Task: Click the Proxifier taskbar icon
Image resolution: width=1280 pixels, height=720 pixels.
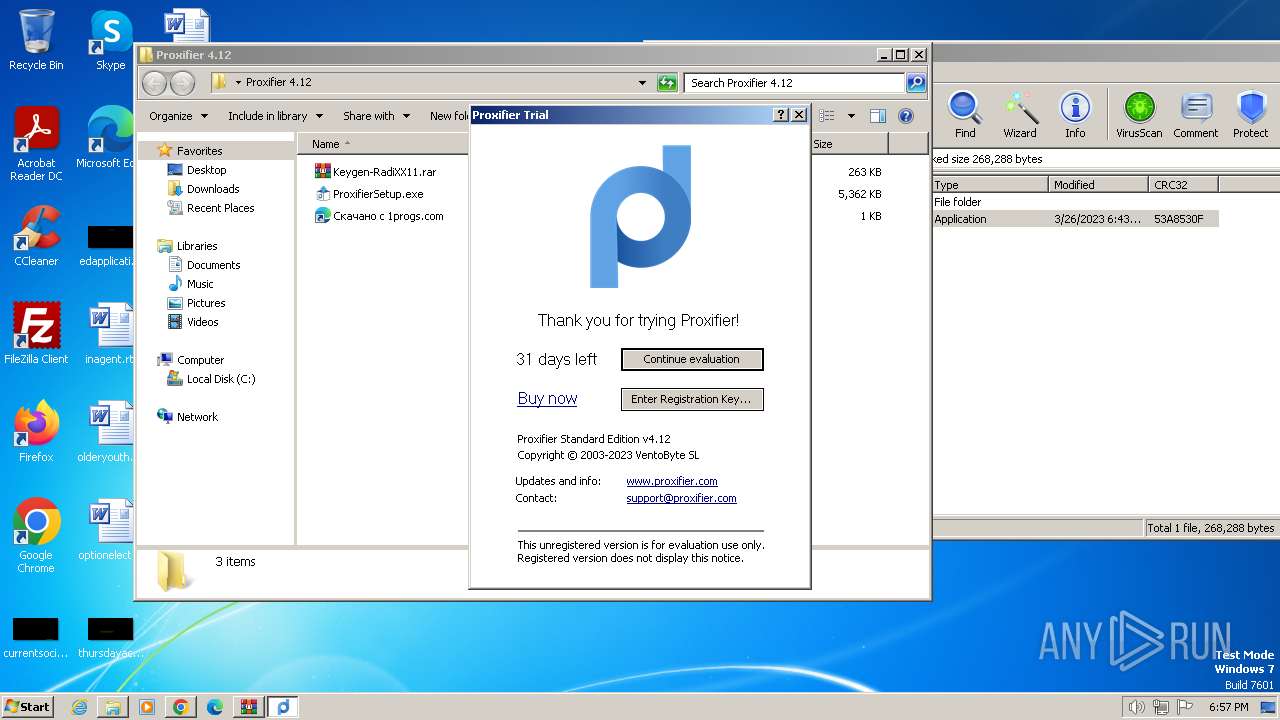Action: click(283, 707)
